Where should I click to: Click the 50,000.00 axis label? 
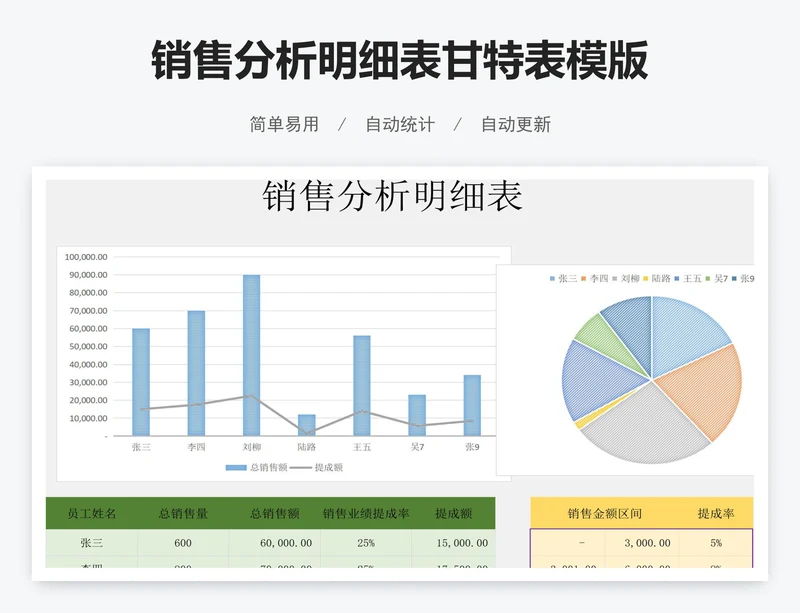coord(88,347)
